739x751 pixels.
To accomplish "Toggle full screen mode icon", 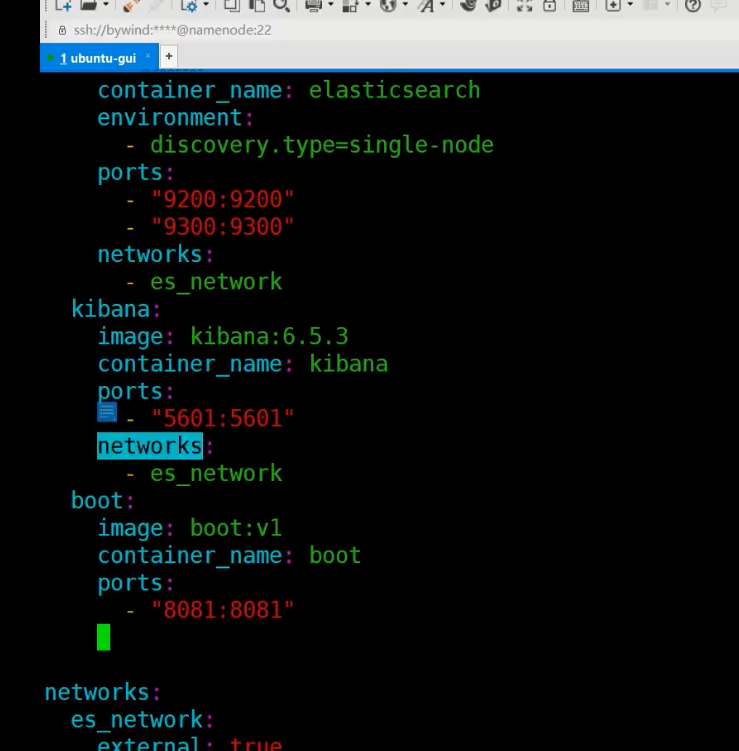I will 524,5.
